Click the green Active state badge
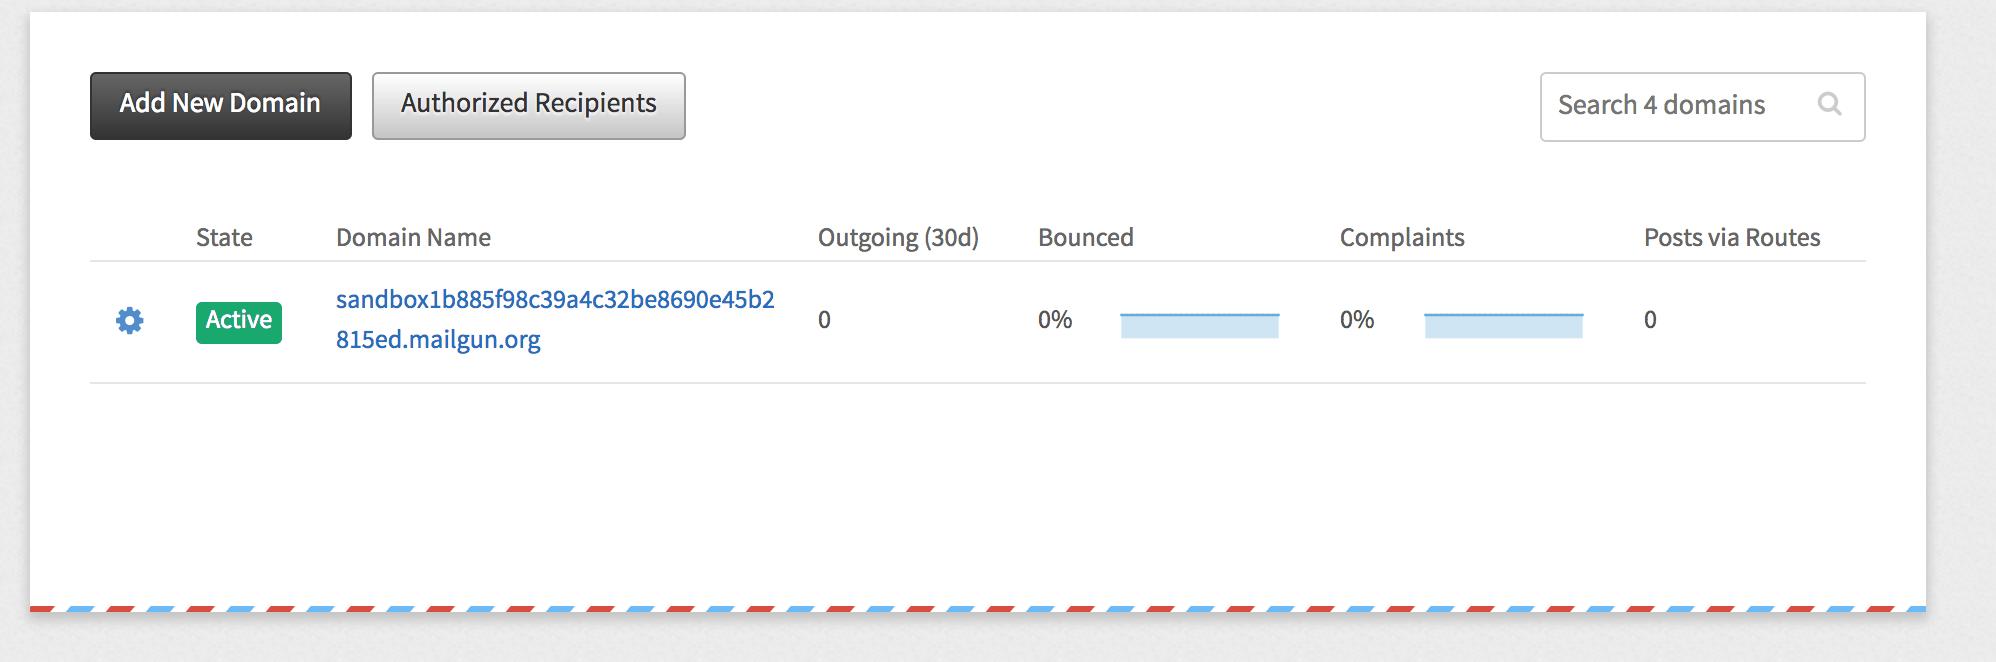This screenshot has height=662, width=1996. [x=238, y=321]
